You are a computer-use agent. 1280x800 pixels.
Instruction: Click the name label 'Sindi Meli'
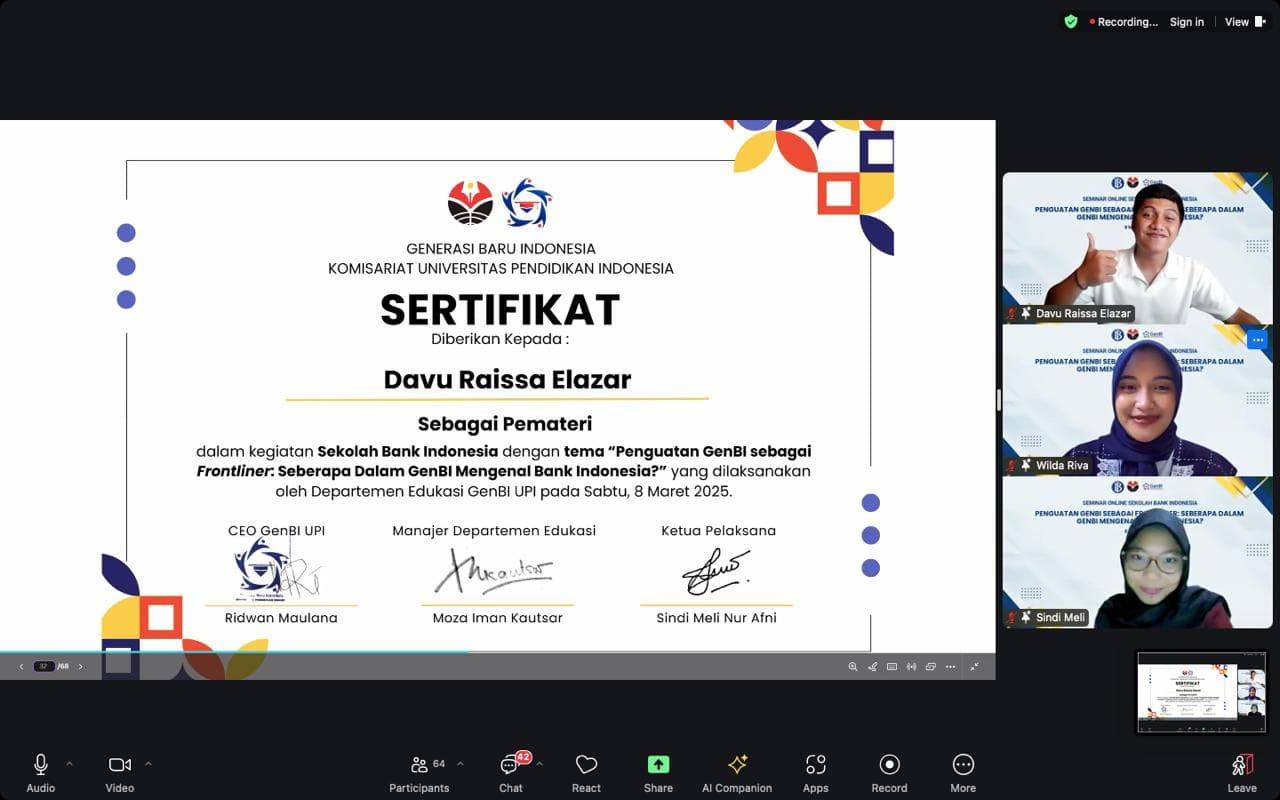(1060, 617)
